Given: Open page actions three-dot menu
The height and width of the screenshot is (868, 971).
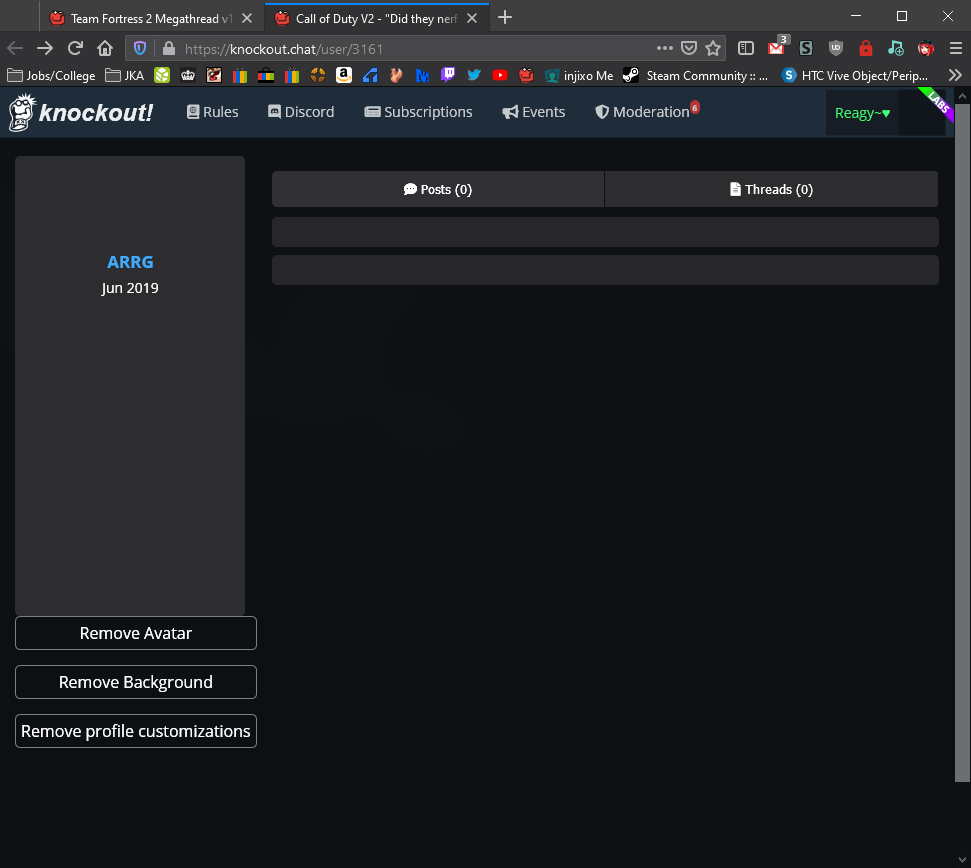Looking at the screenshot, I should pos(664,48).
